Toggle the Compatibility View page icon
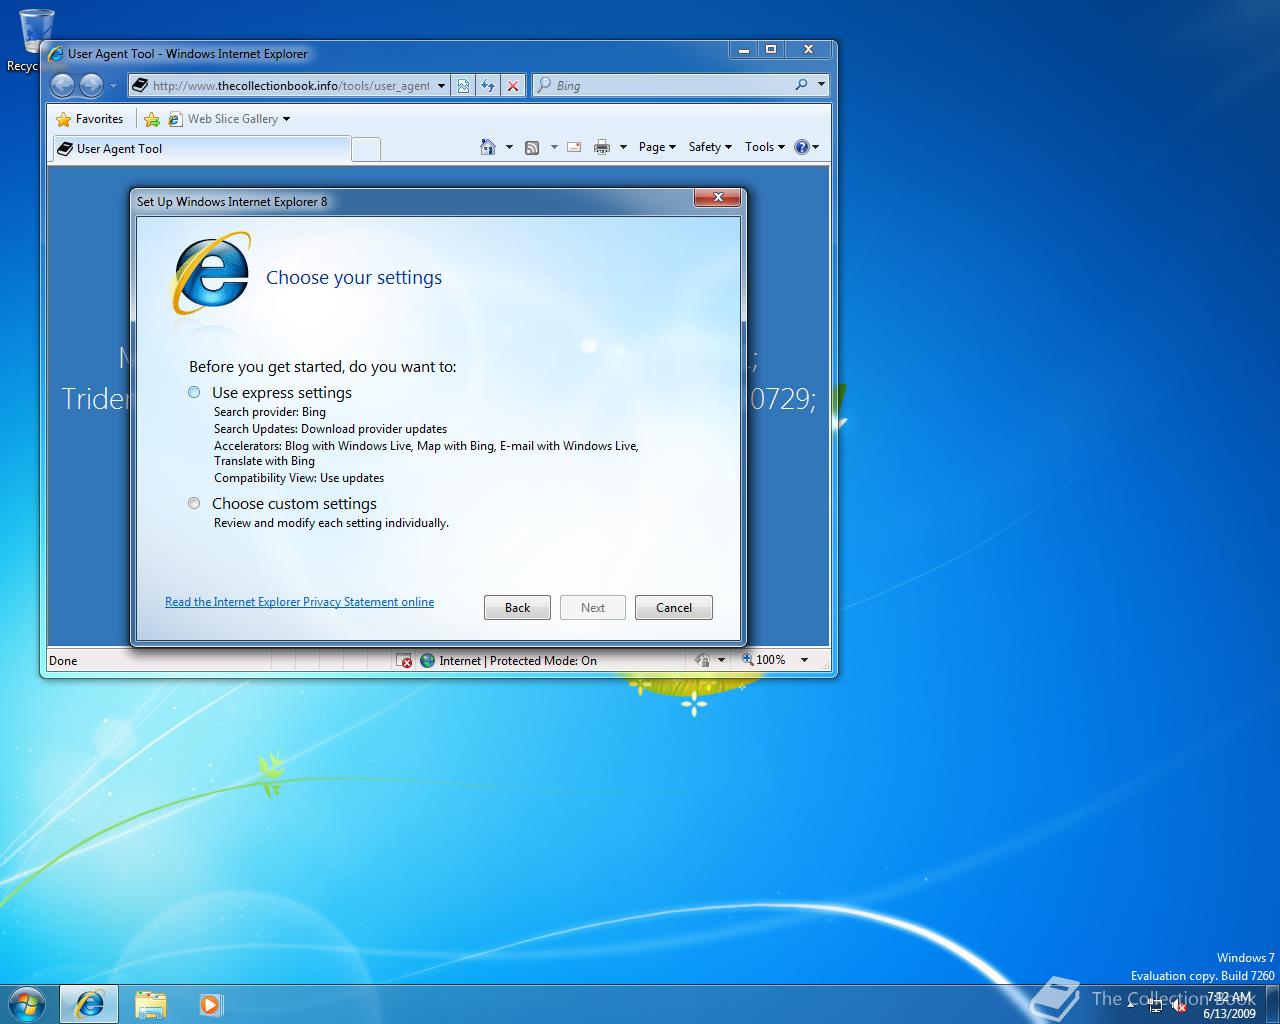The image size is (1280, 1024). point(463,86)
